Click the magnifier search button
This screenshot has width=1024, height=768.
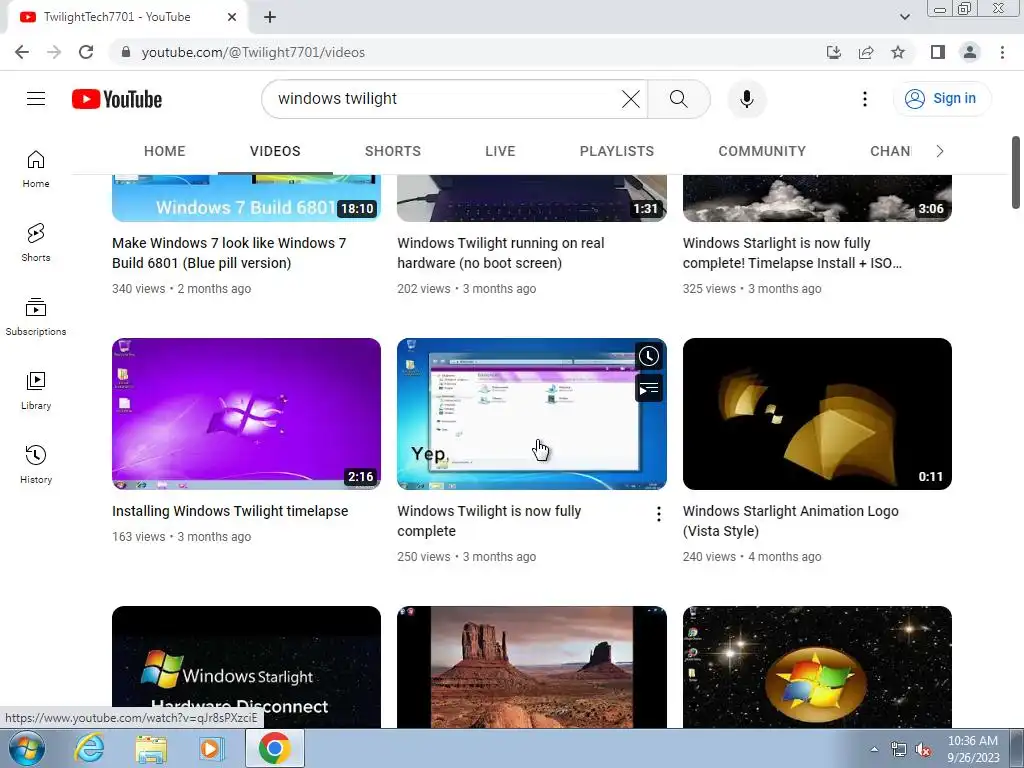coord(679,99)
